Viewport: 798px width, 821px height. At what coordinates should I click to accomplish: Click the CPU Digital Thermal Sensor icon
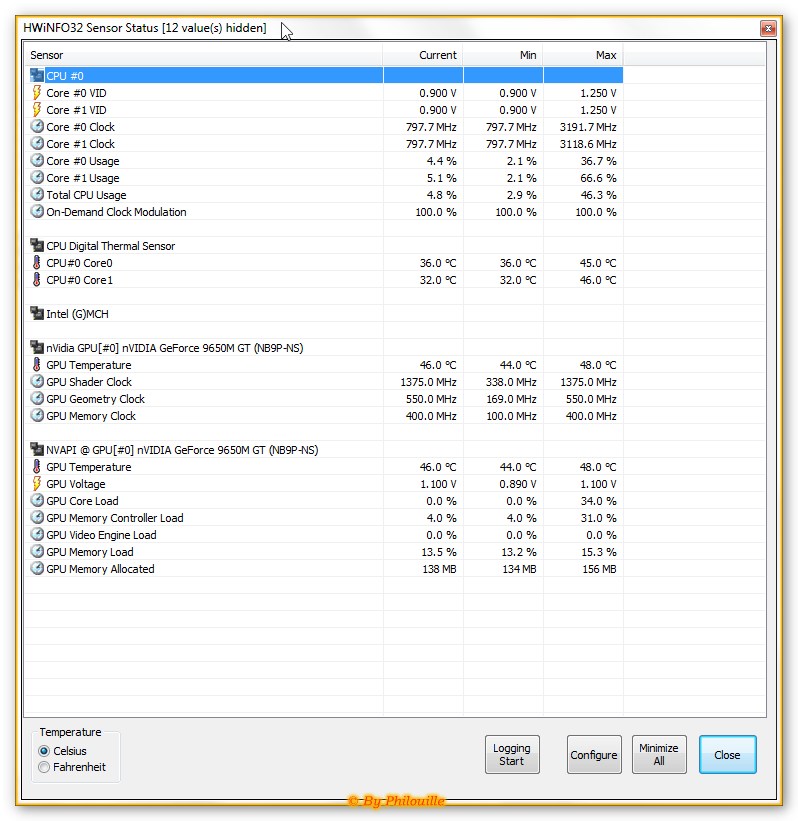pos(37,246)
